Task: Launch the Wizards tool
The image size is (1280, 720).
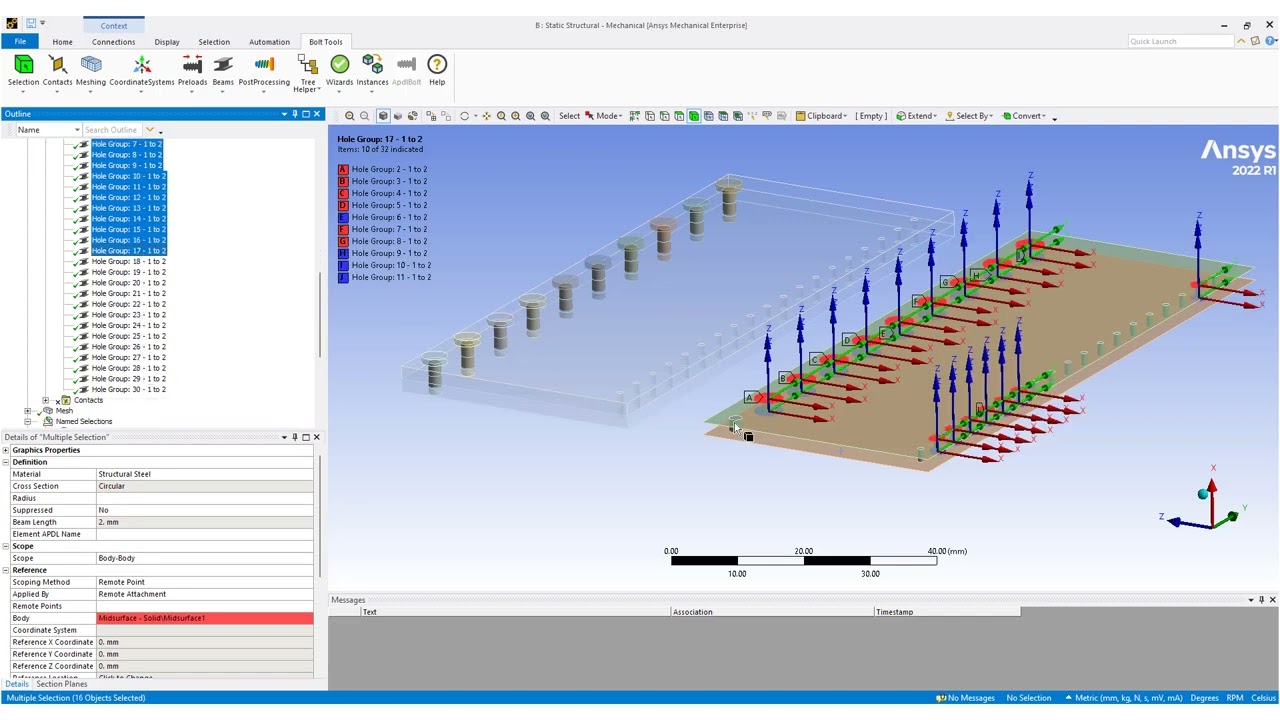Action: pyautogui.click(x=339, y=71)
